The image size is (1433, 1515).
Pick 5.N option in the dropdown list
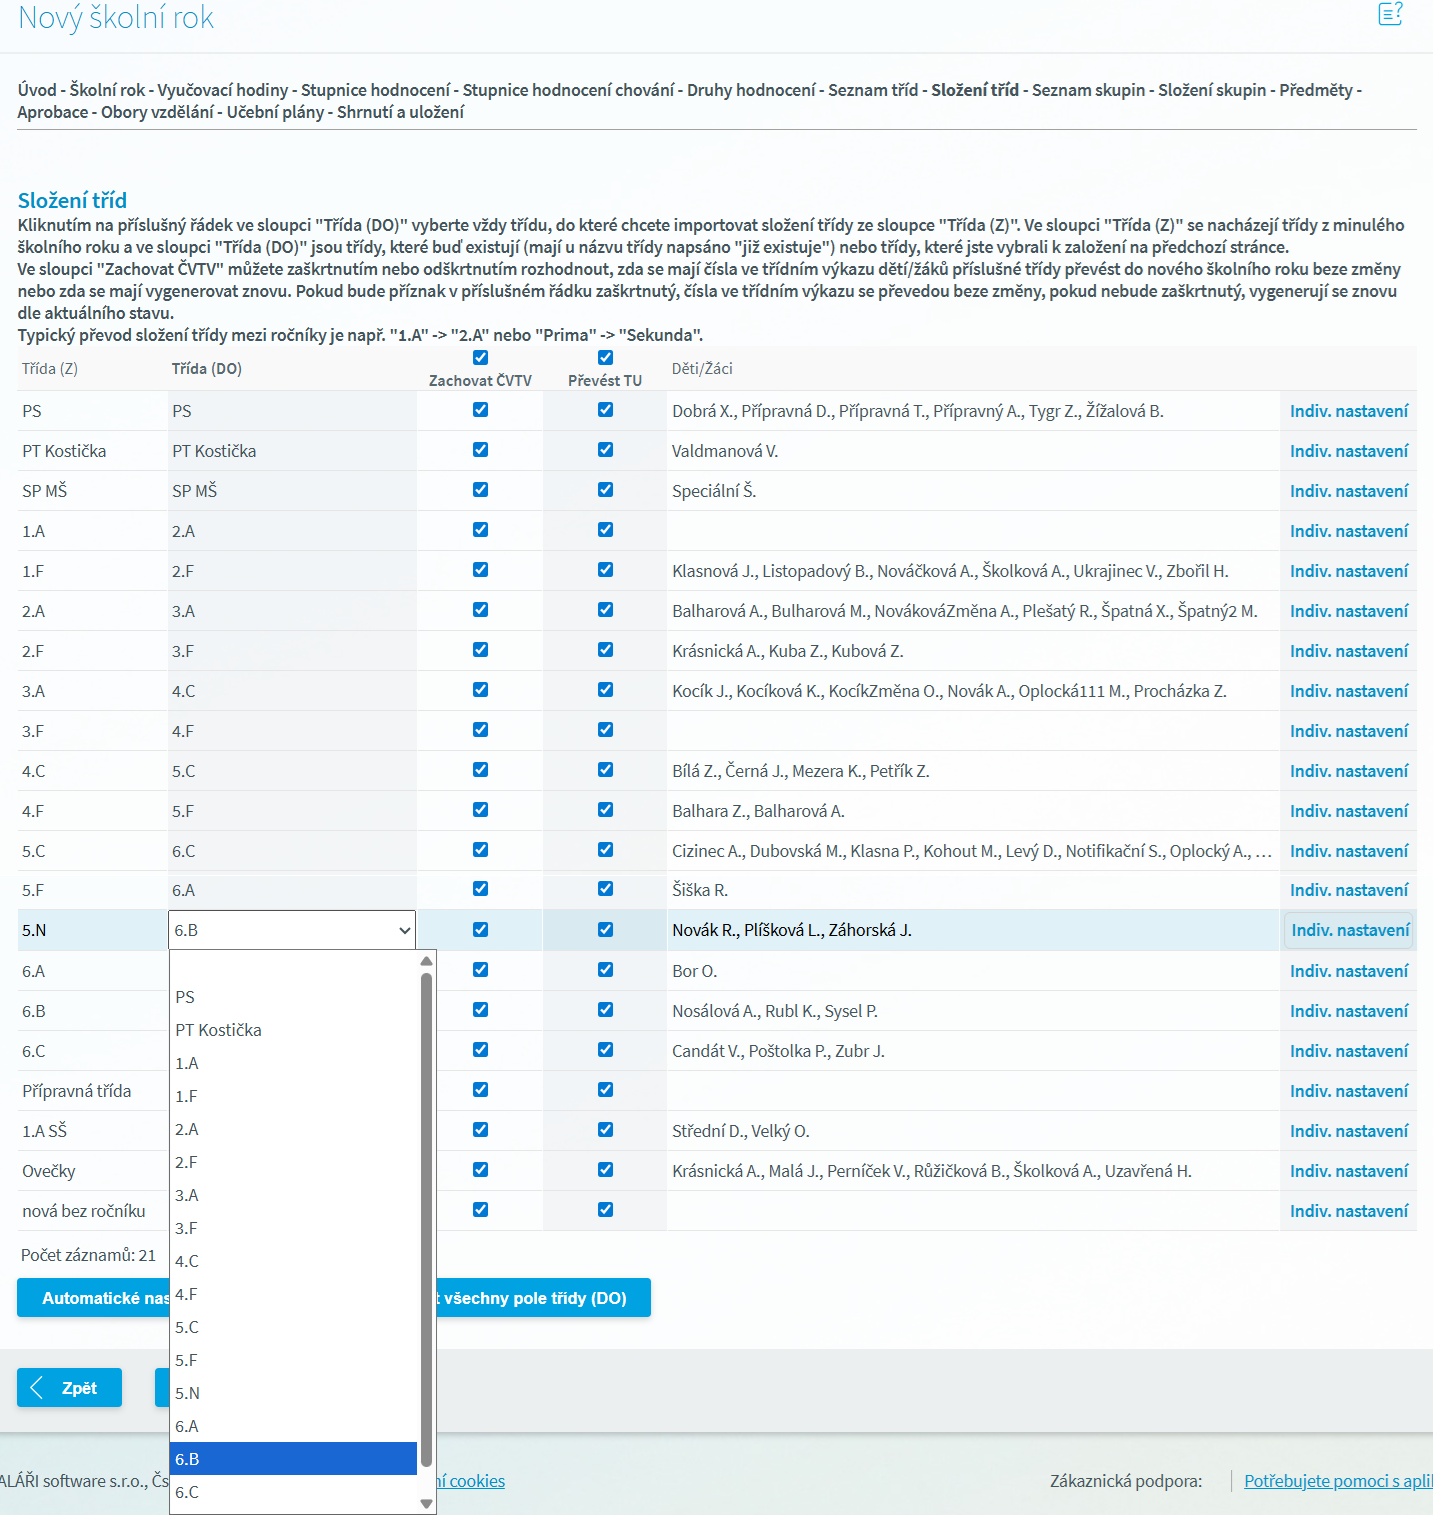point(187,1393)
